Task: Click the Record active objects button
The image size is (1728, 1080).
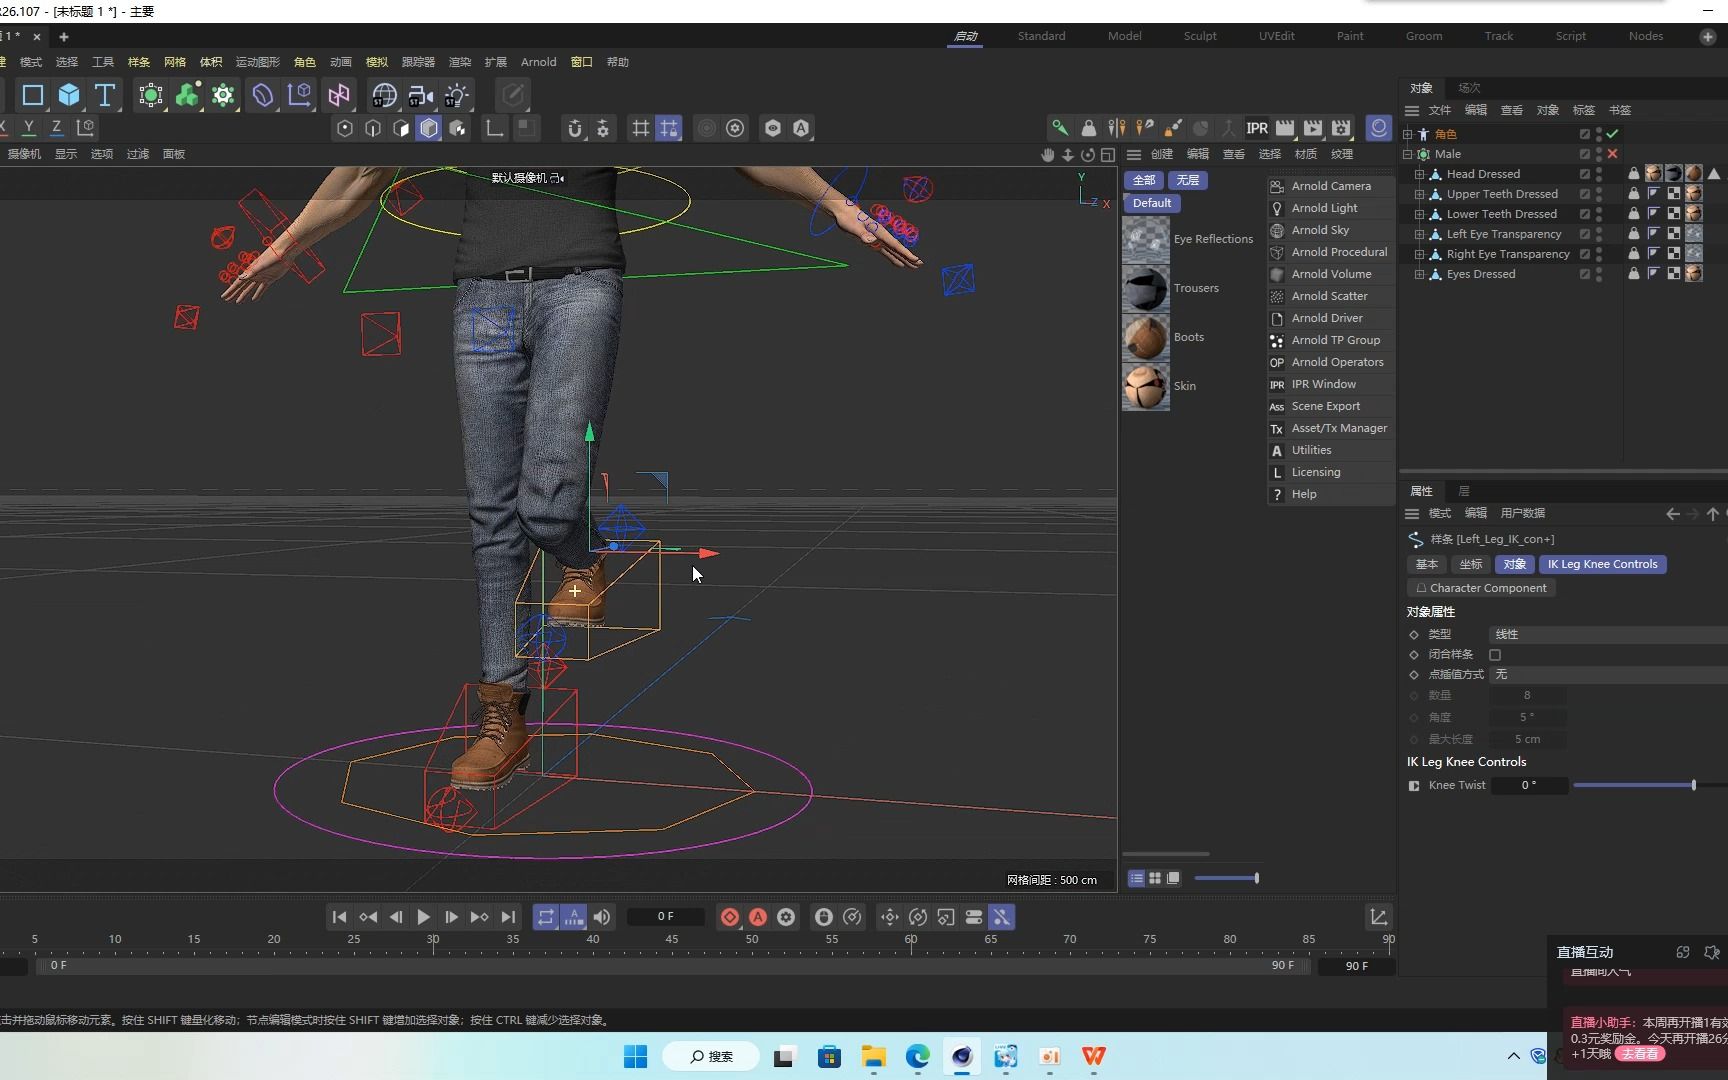Action: pyautogui.click(x=730, y=917)
